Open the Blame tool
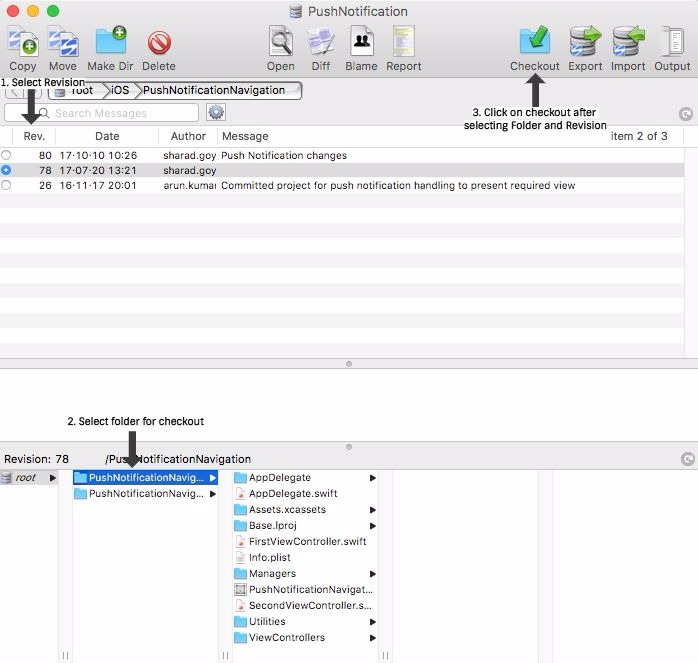 (x=361, y=42)
